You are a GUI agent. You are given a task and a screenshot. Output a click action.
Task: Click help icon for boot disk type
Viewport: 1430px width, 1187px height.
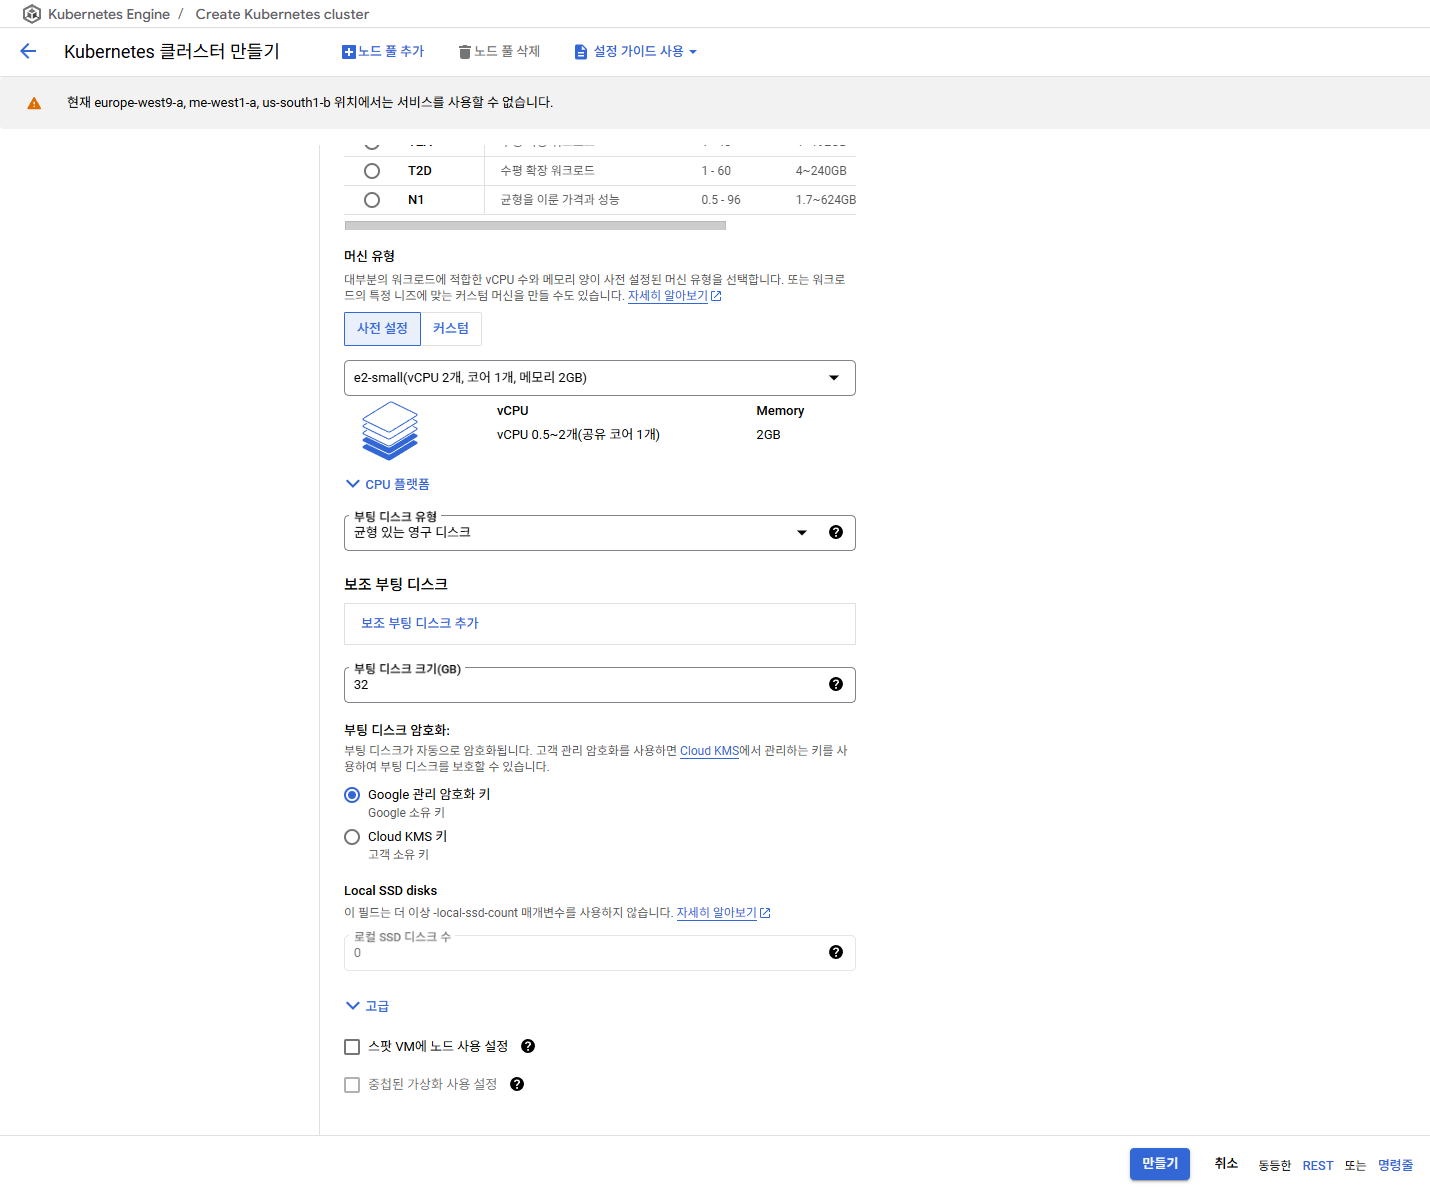click(x=836, y=532)
